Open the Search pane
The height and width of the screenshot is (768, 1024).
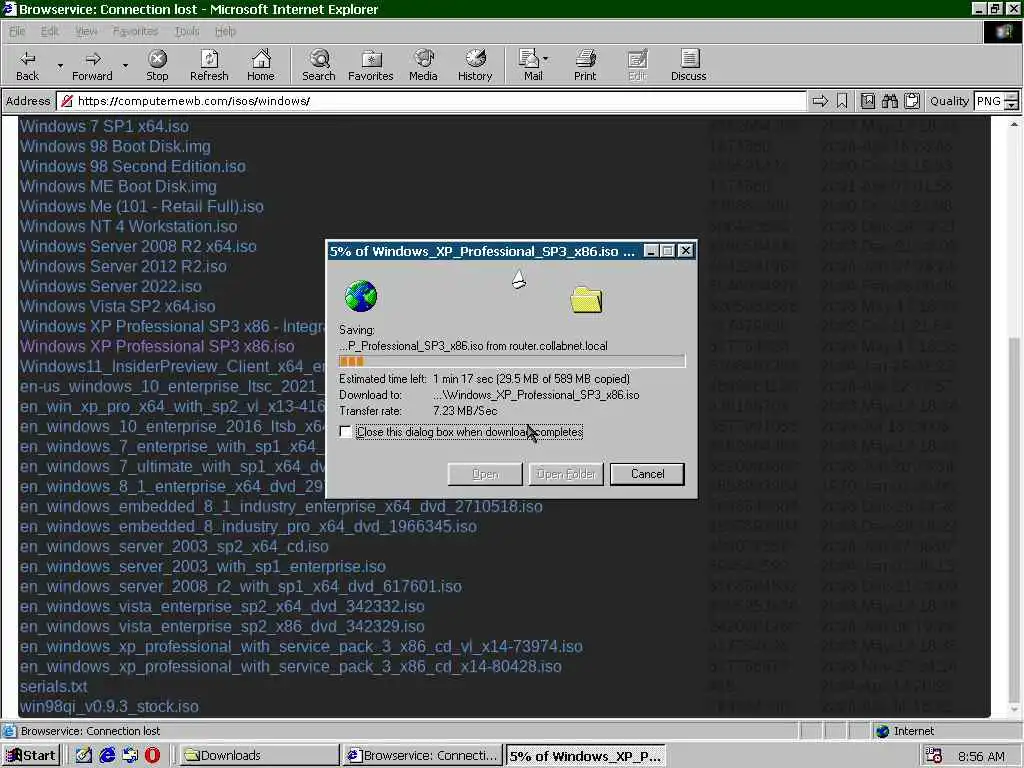click(319, 65)
